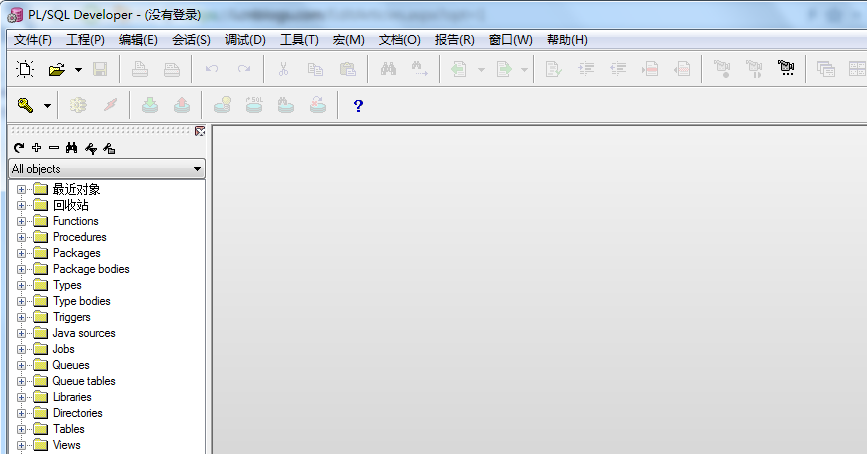Viewport: 867px width, 454px height.
Task: Select the Triggers tree item
Action: [x=72, y=317]
